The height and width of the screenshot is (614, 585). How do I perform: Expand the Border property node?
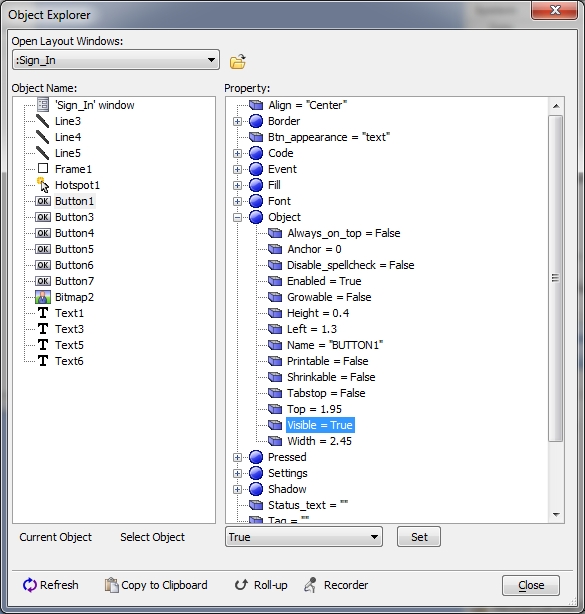point(237,121)
